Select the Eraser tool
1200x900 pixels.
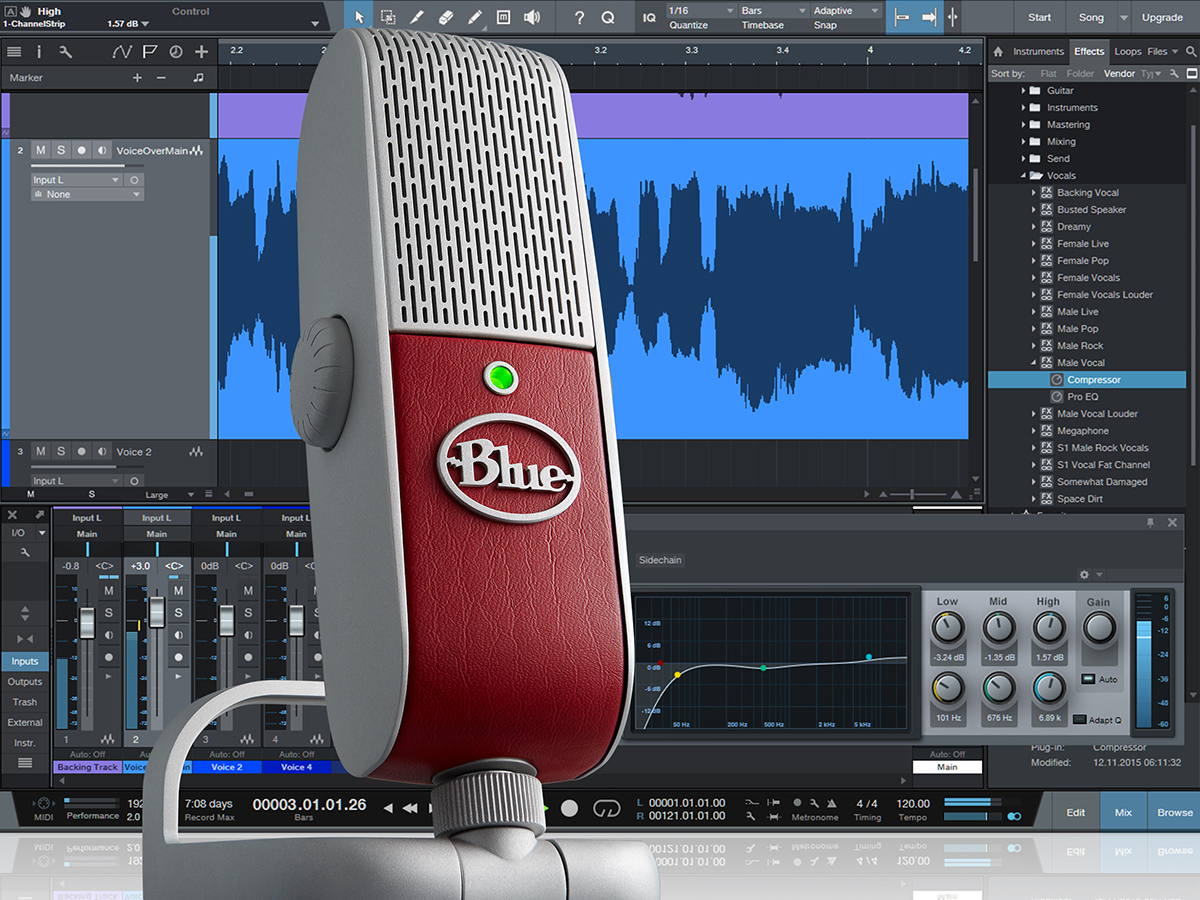(x=446, y=17)
